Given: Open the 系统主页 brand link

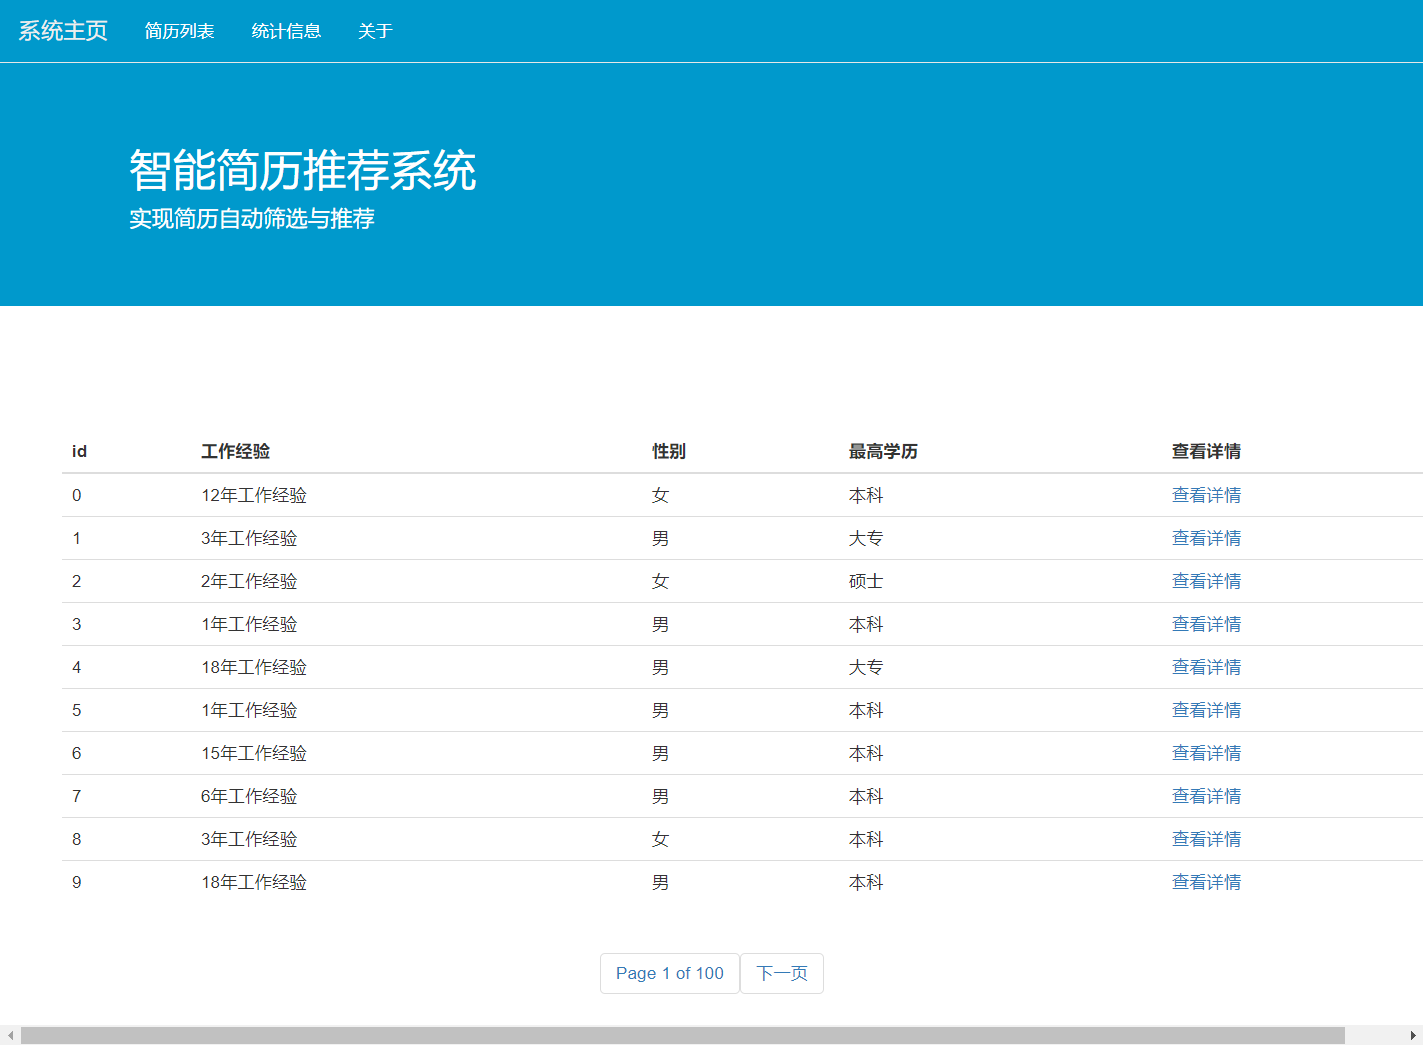Looking at the screenshot, I should (63, 31).
